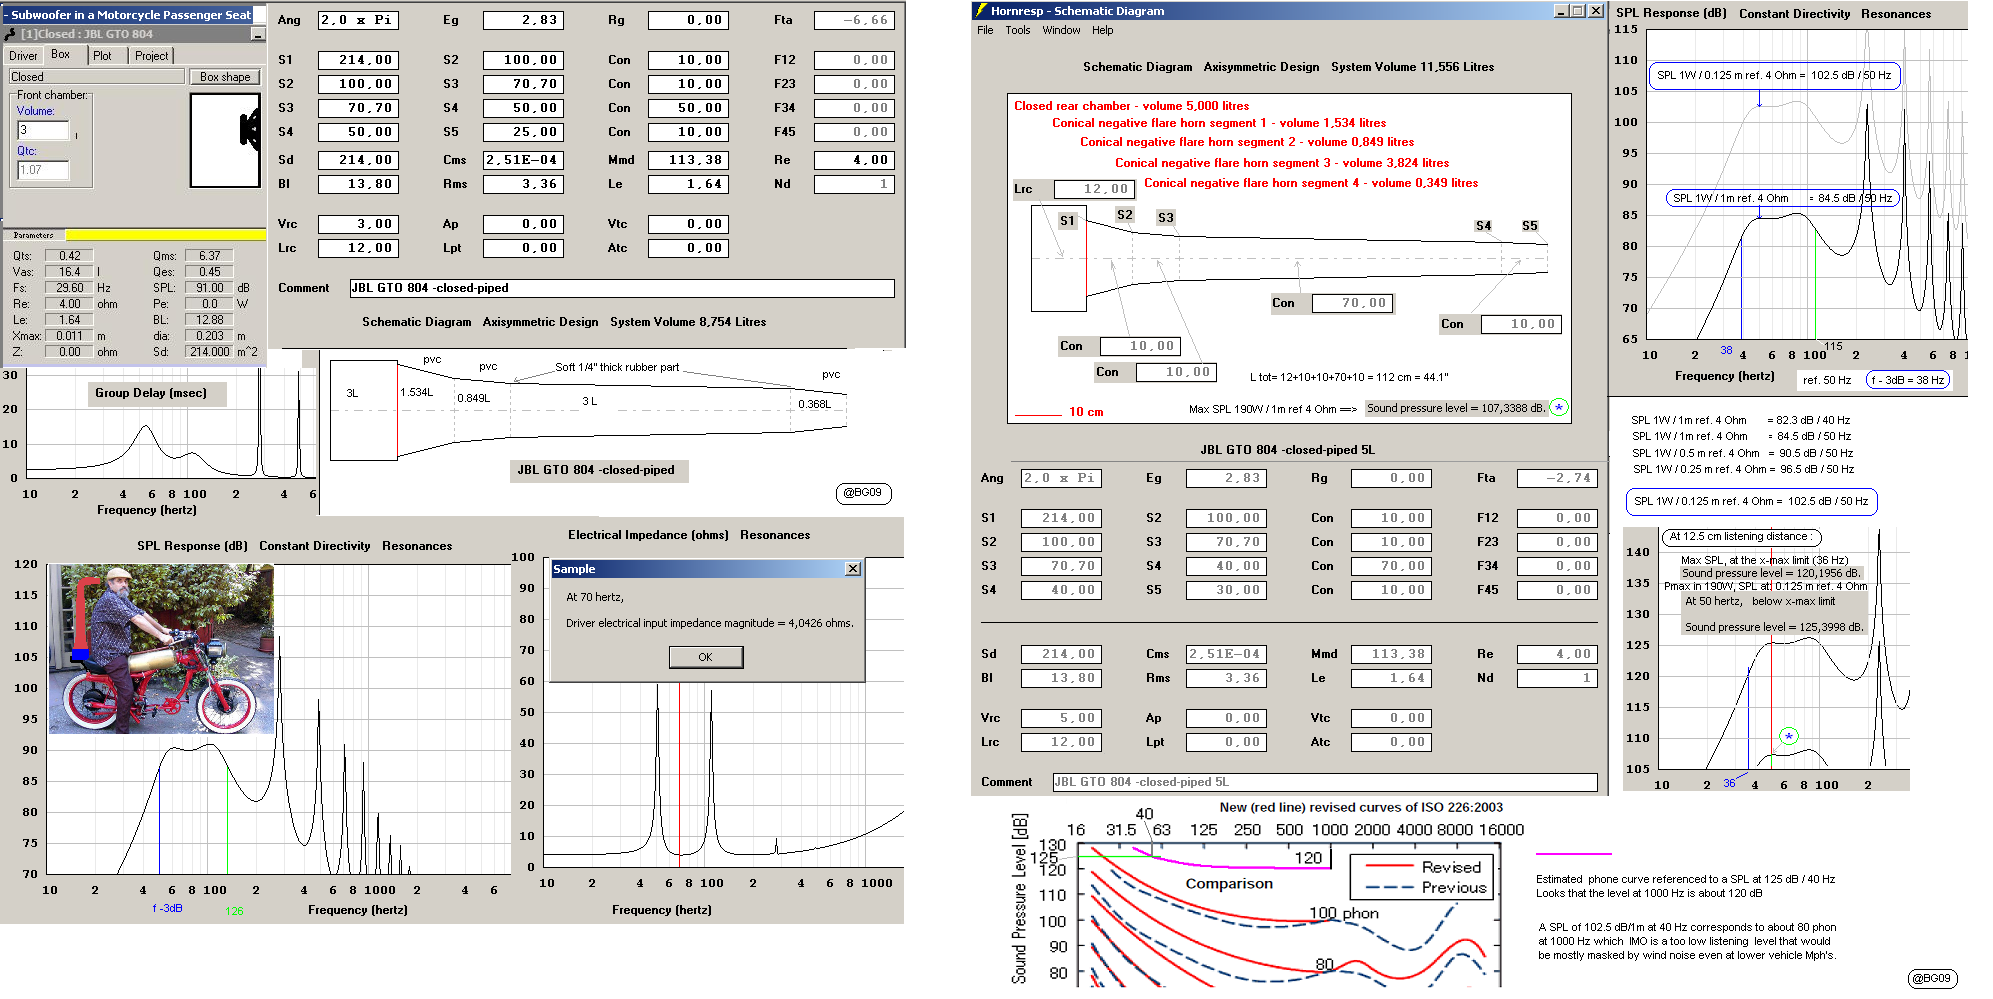This screenshot has width=1993, height=999.
Task: Click the left Mmd field 113,38
Action: point(688,160)
